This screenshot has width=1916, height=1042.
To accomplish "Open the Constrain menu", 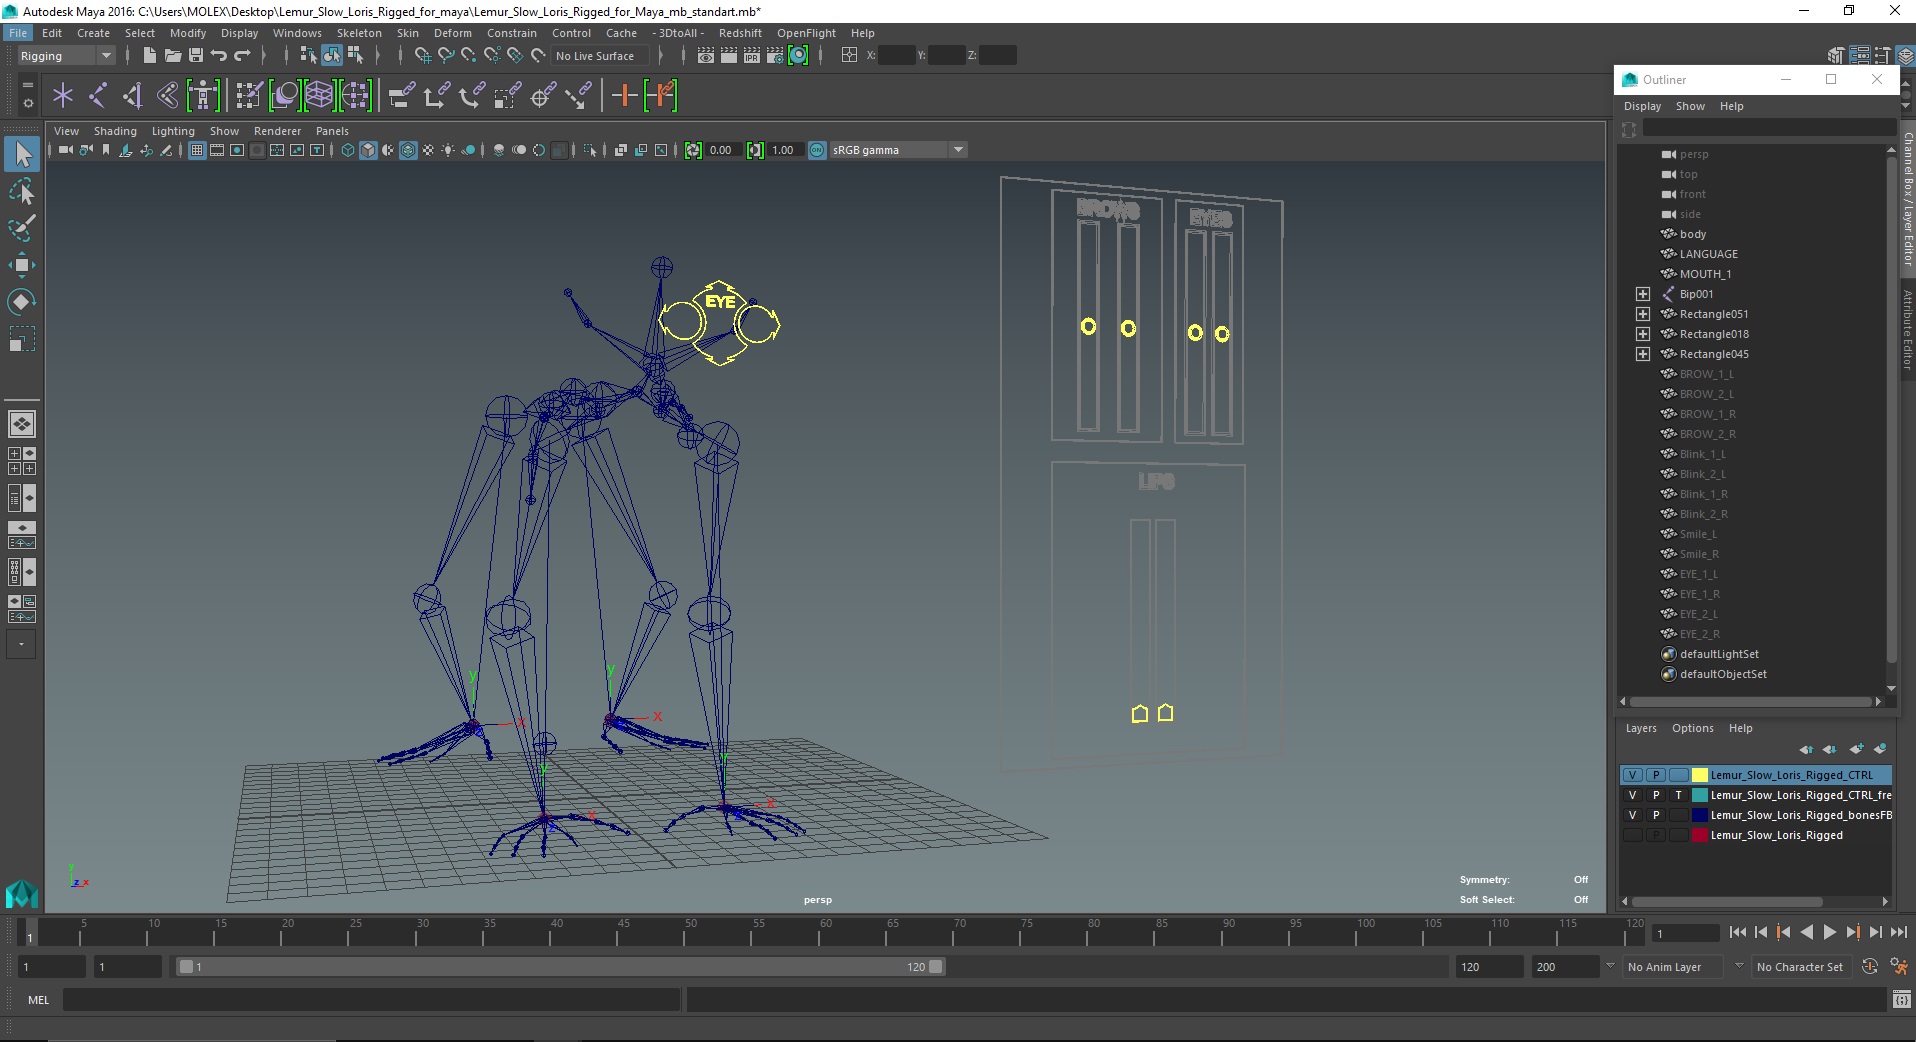I will (x=512, y=33).
